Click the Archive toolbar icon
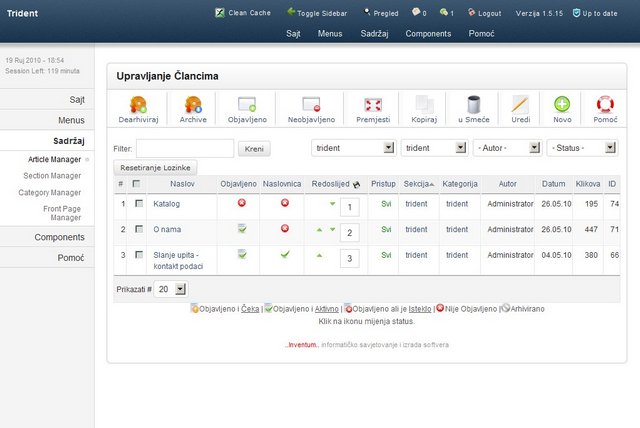This screenshot has height=428, width=640. point(193,104)
